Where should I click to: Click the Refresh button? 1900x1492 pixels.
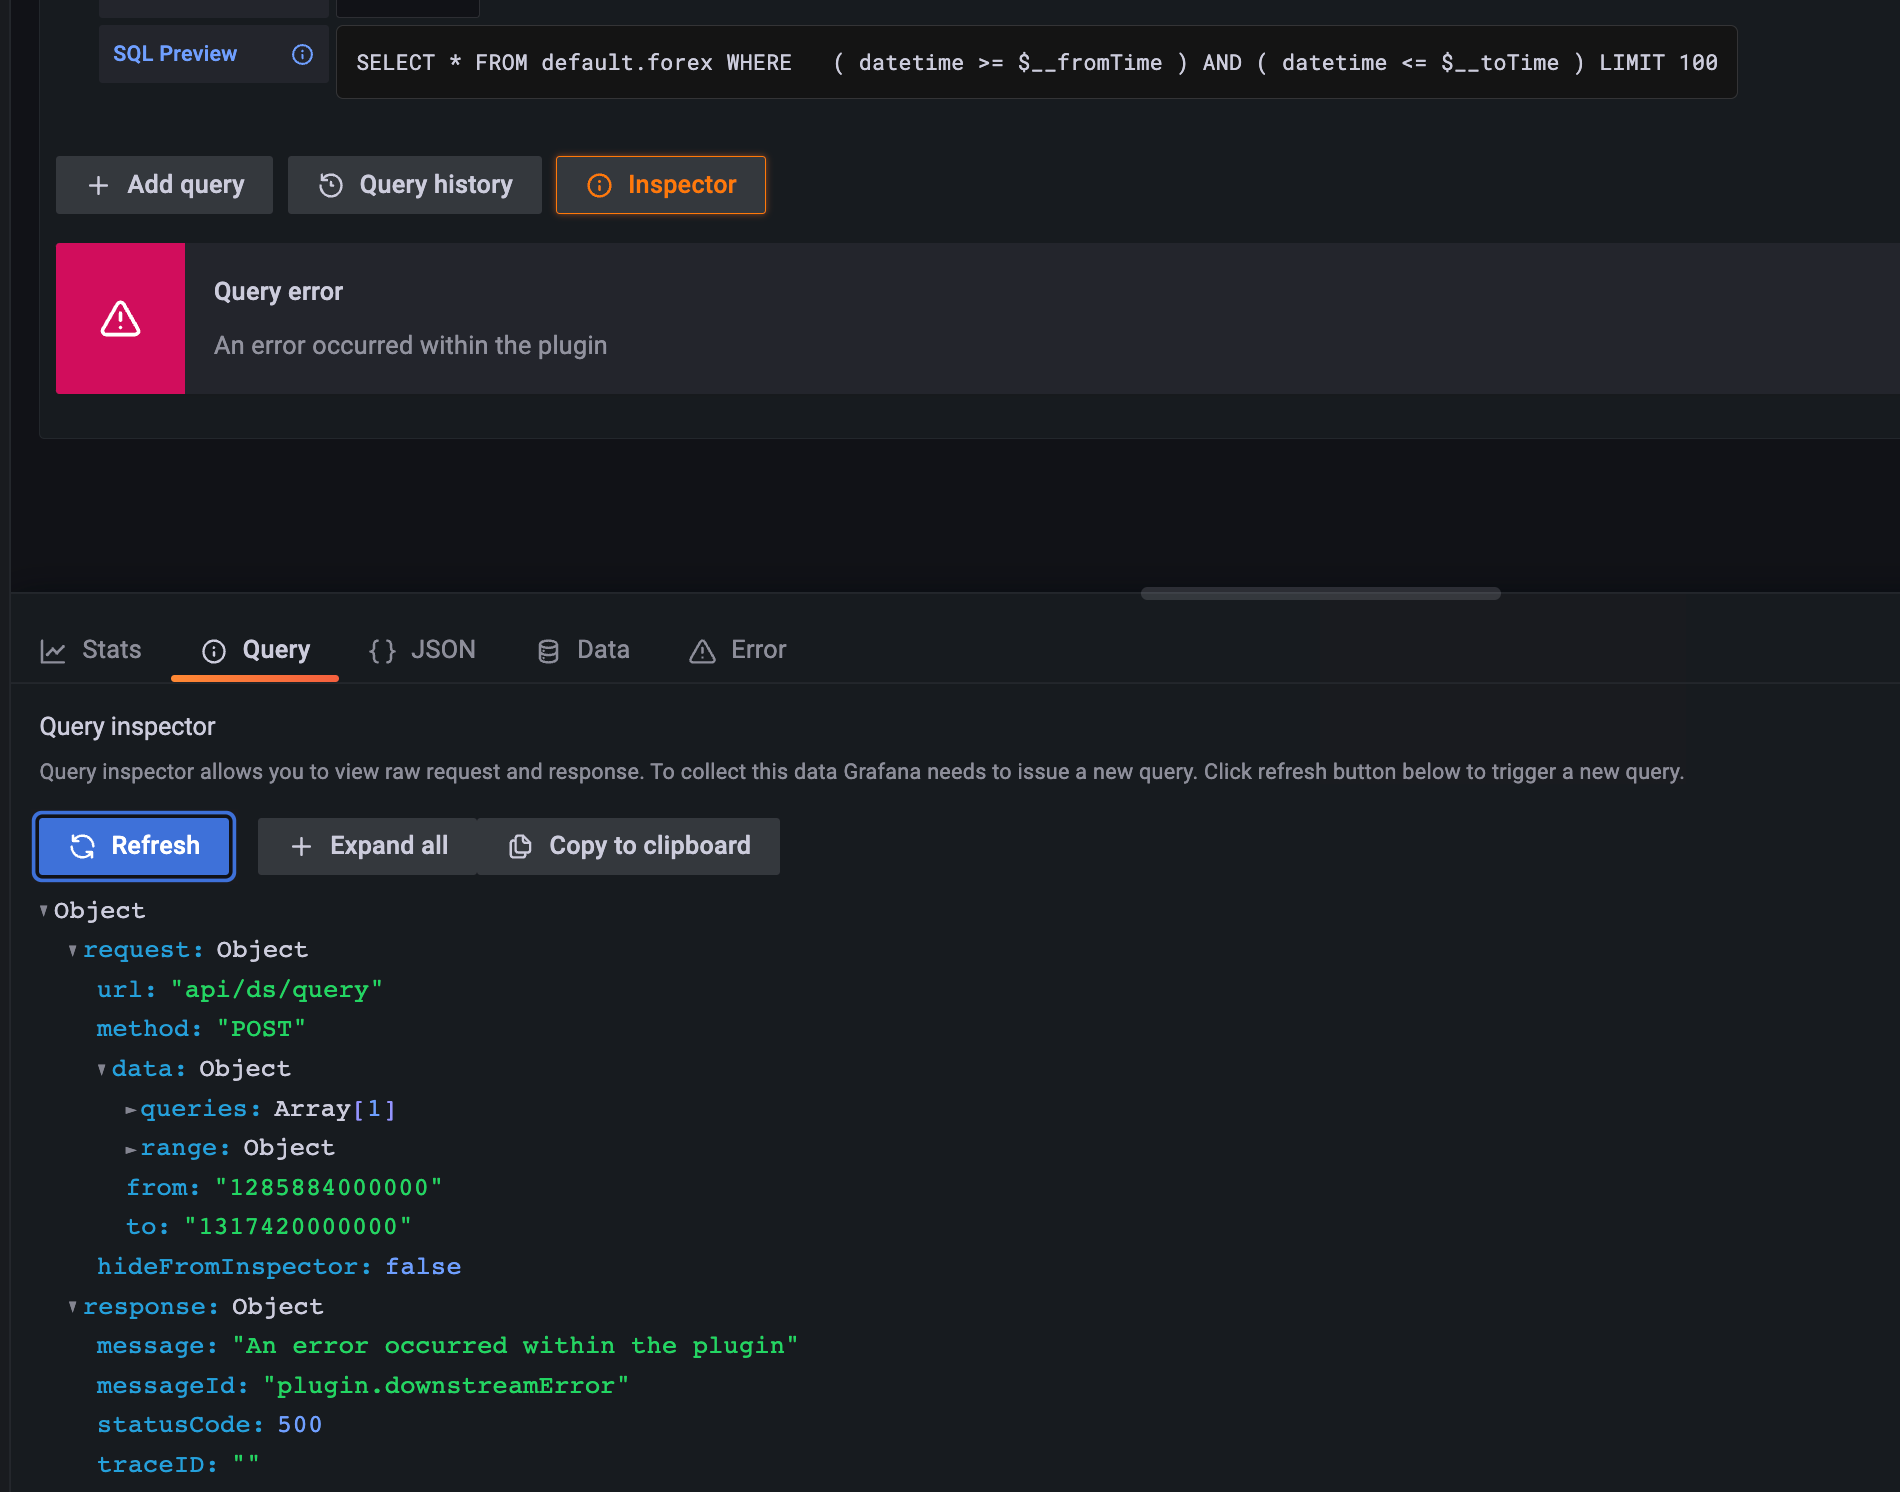(133, 845)
